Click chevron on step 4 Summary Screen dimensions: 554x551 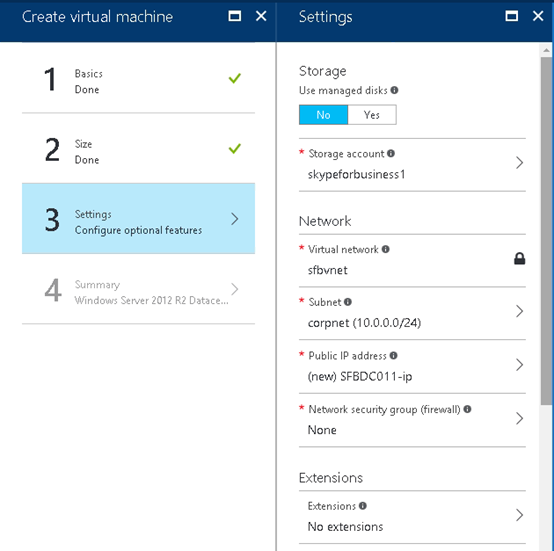tap(235, 289)
